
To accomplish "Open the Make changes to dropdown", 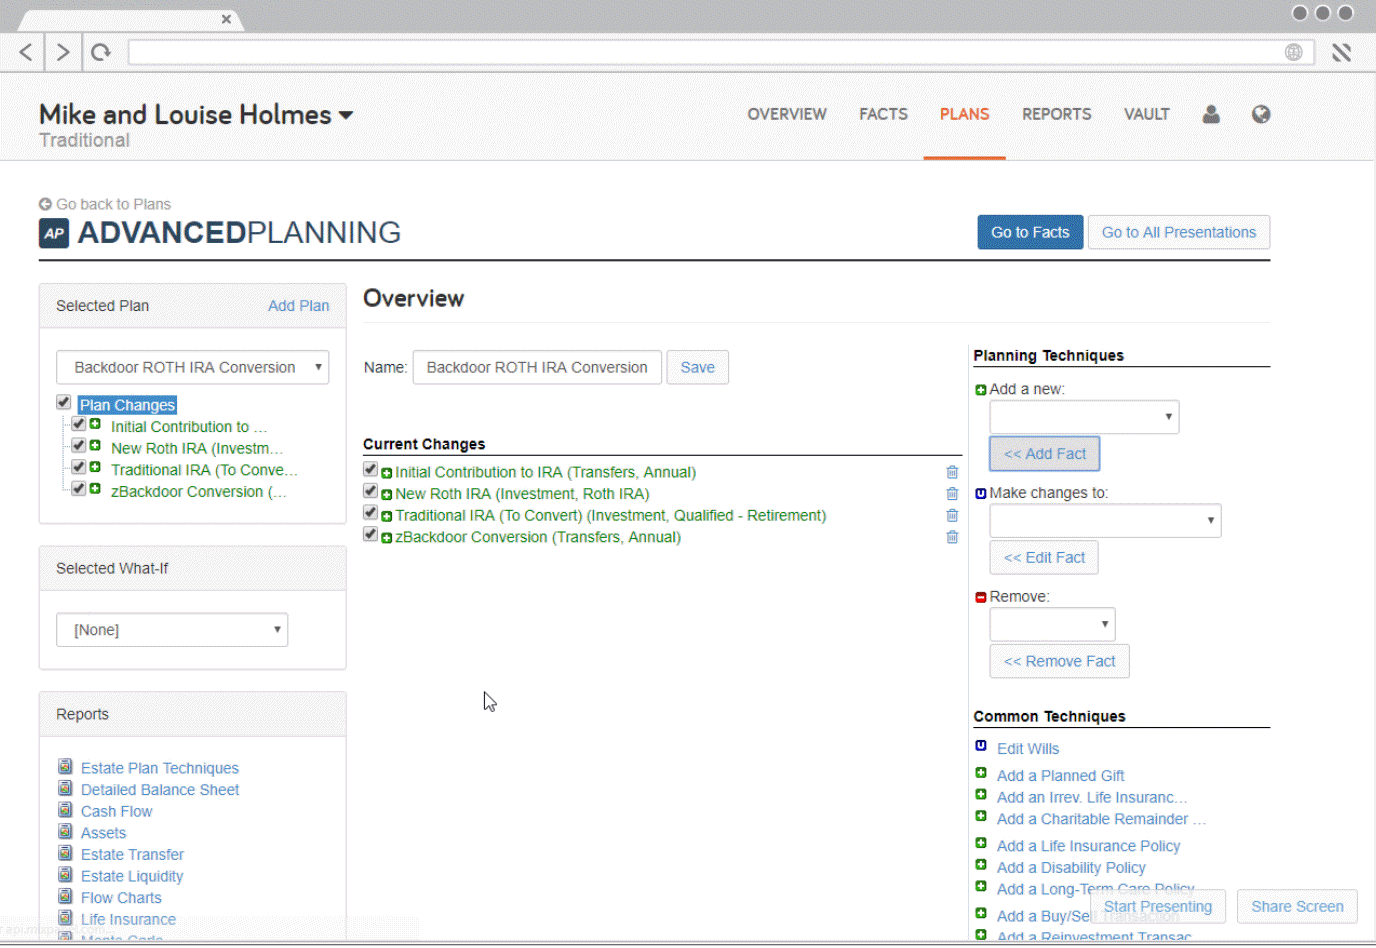I will [x=1105, y=520].
